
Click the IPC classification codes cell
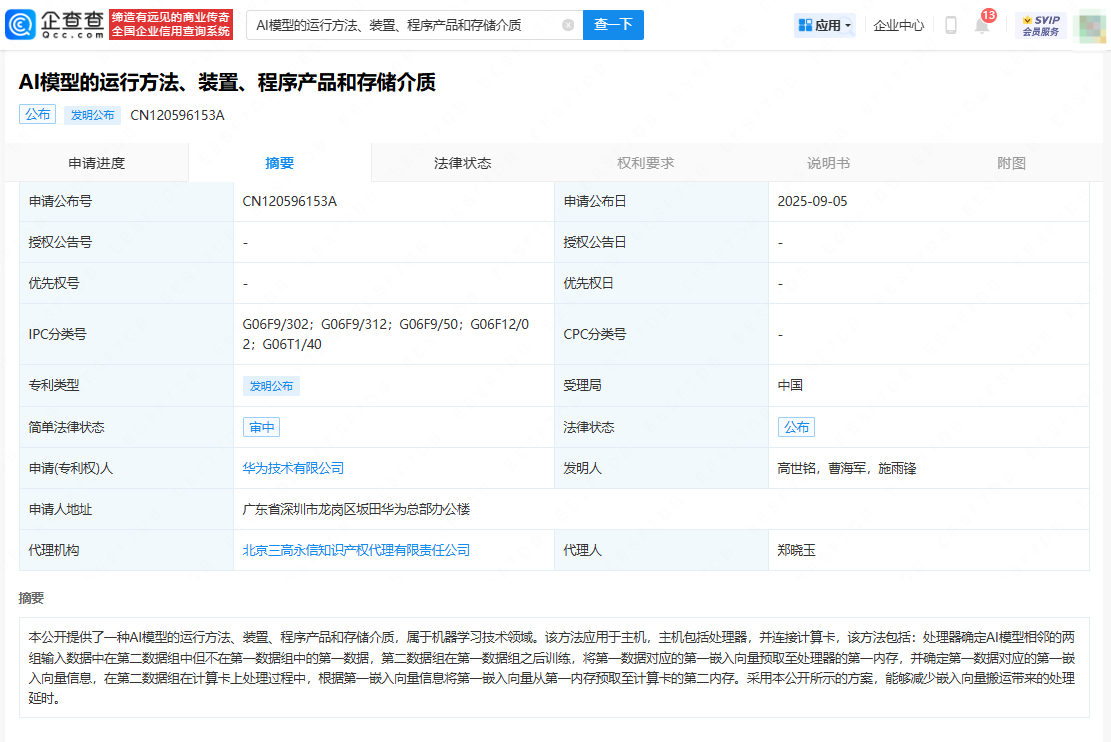tap(394, 334)
